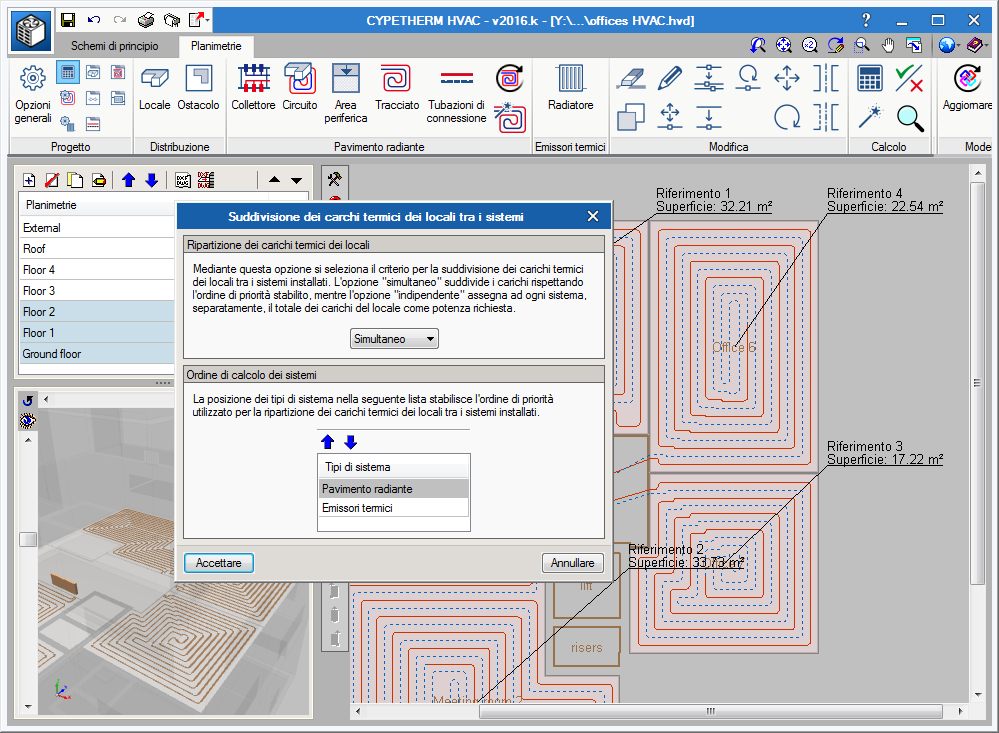The image size is (999, 733).
Task: Move system type up with blue arrow in dialog
Action: tap(327, 442)
